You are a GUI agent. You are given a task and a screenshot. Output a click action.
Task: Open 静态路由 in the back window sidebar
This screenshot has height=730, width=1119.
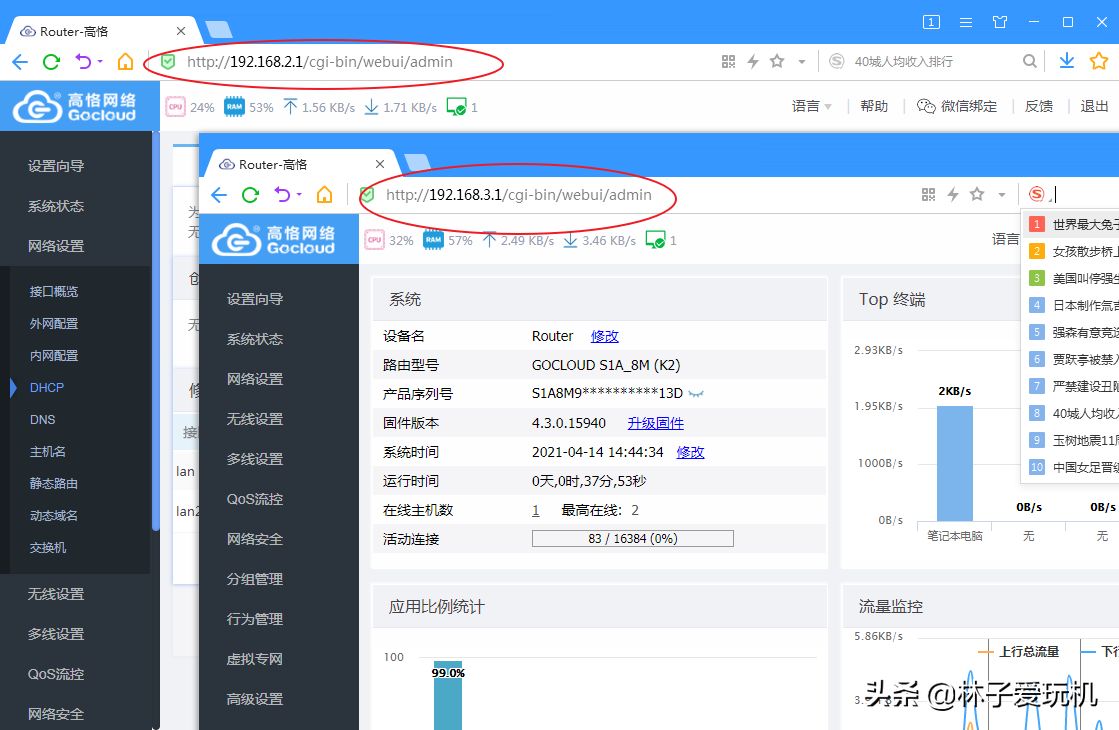(x=54, y=483)
